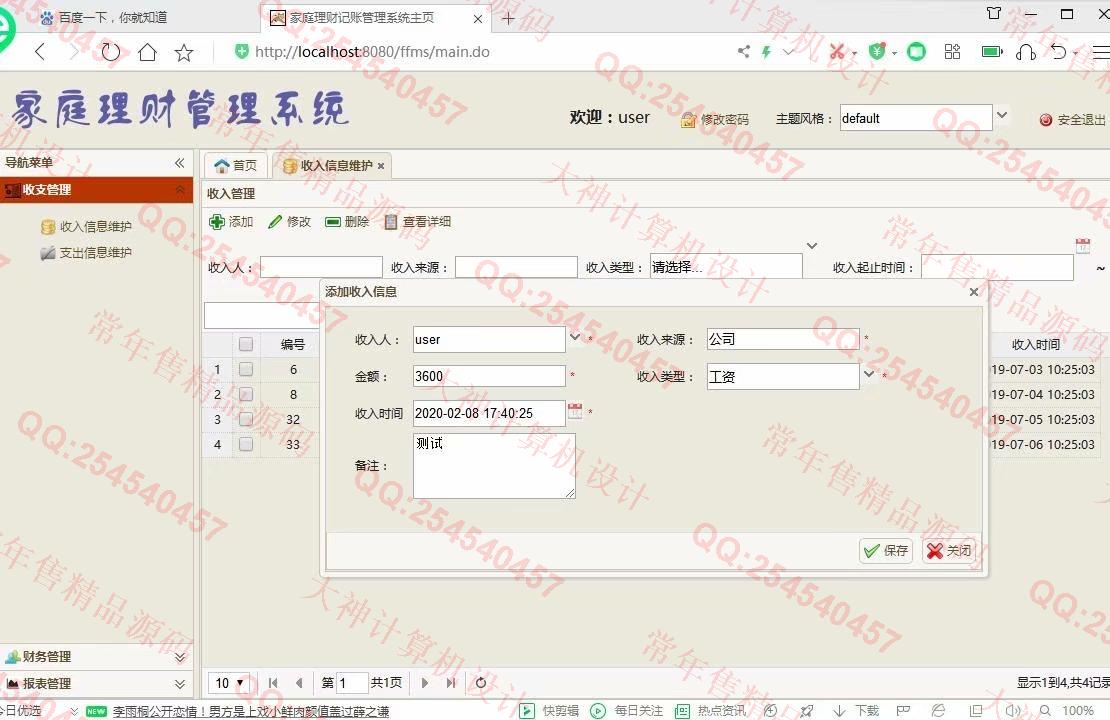Go to the last page of results
Image resolution: width=1110 pixels, height=720 pixels.
451,683
